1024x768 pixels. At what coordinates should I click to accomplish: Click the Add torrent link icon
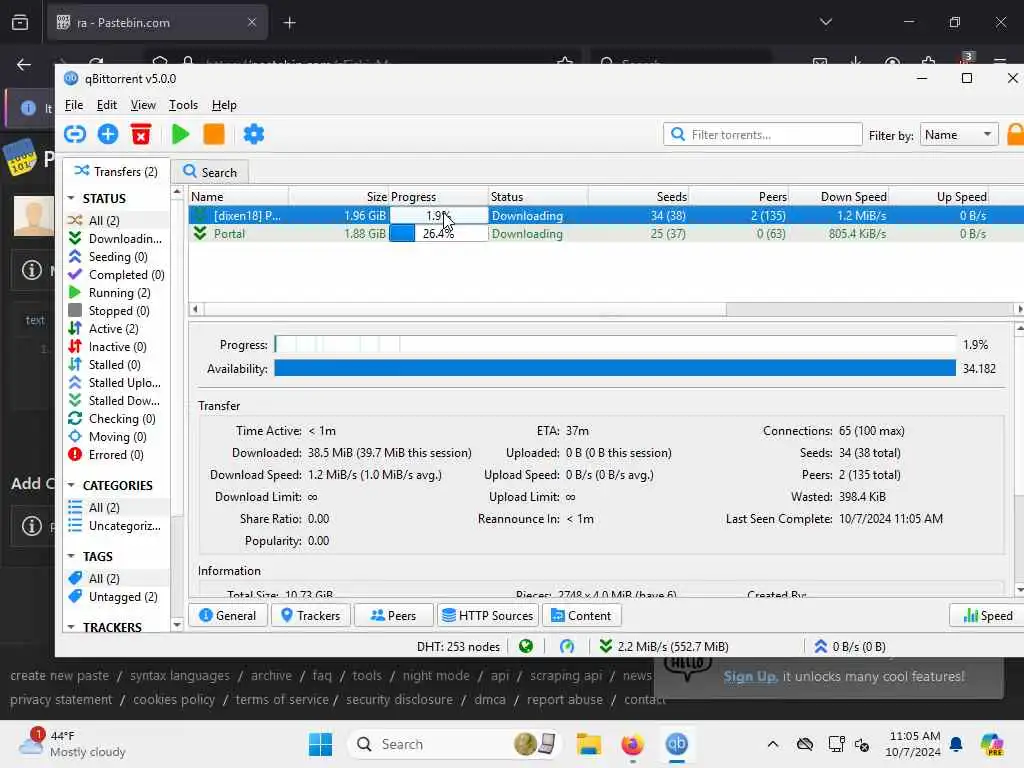(x=75, y=135)
